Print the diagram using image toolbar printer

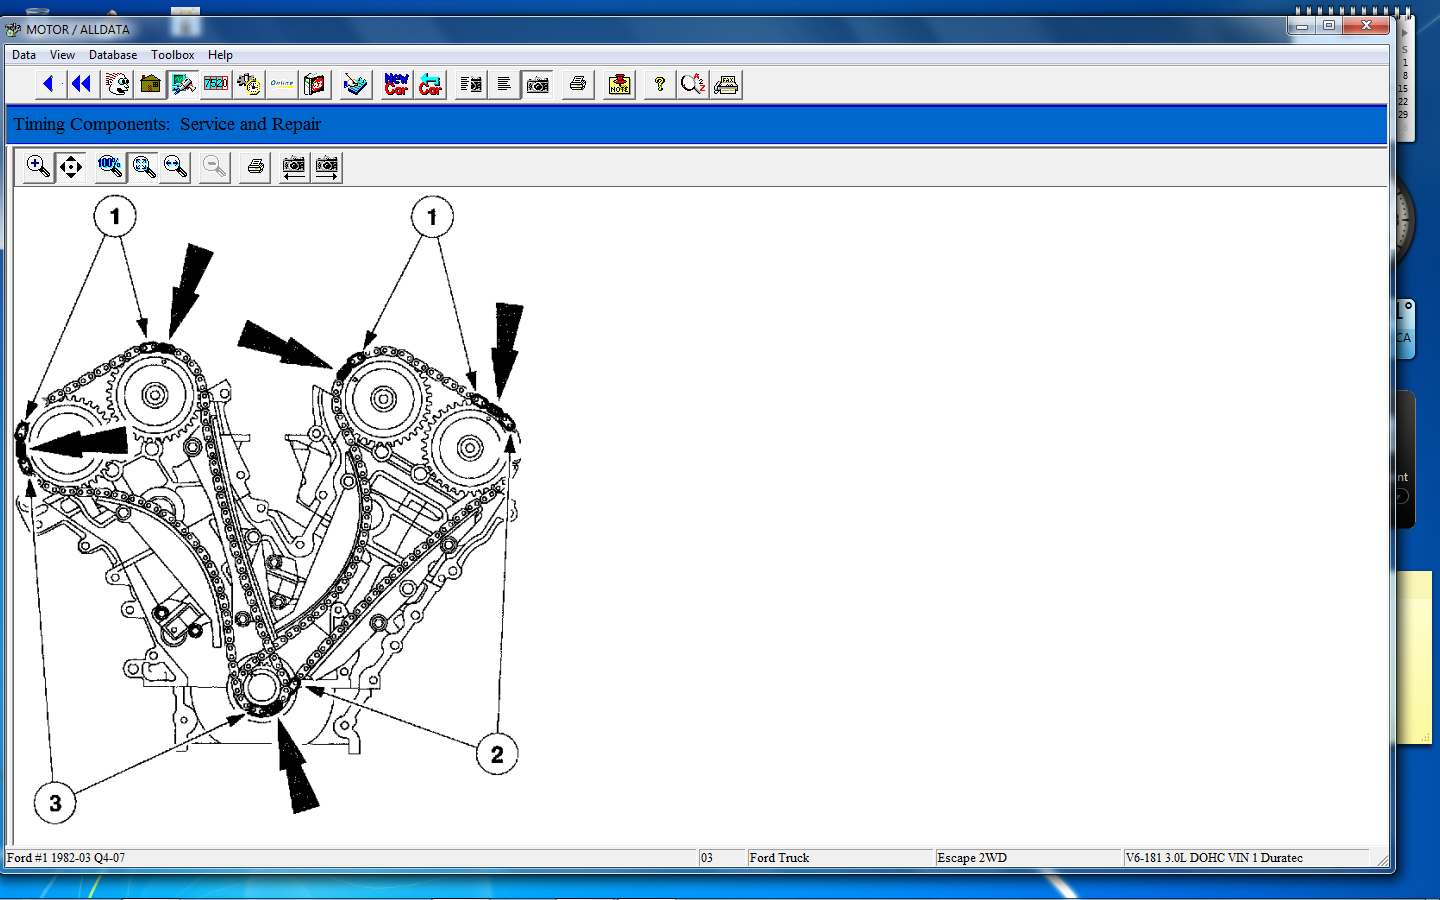tap(255, 167)
